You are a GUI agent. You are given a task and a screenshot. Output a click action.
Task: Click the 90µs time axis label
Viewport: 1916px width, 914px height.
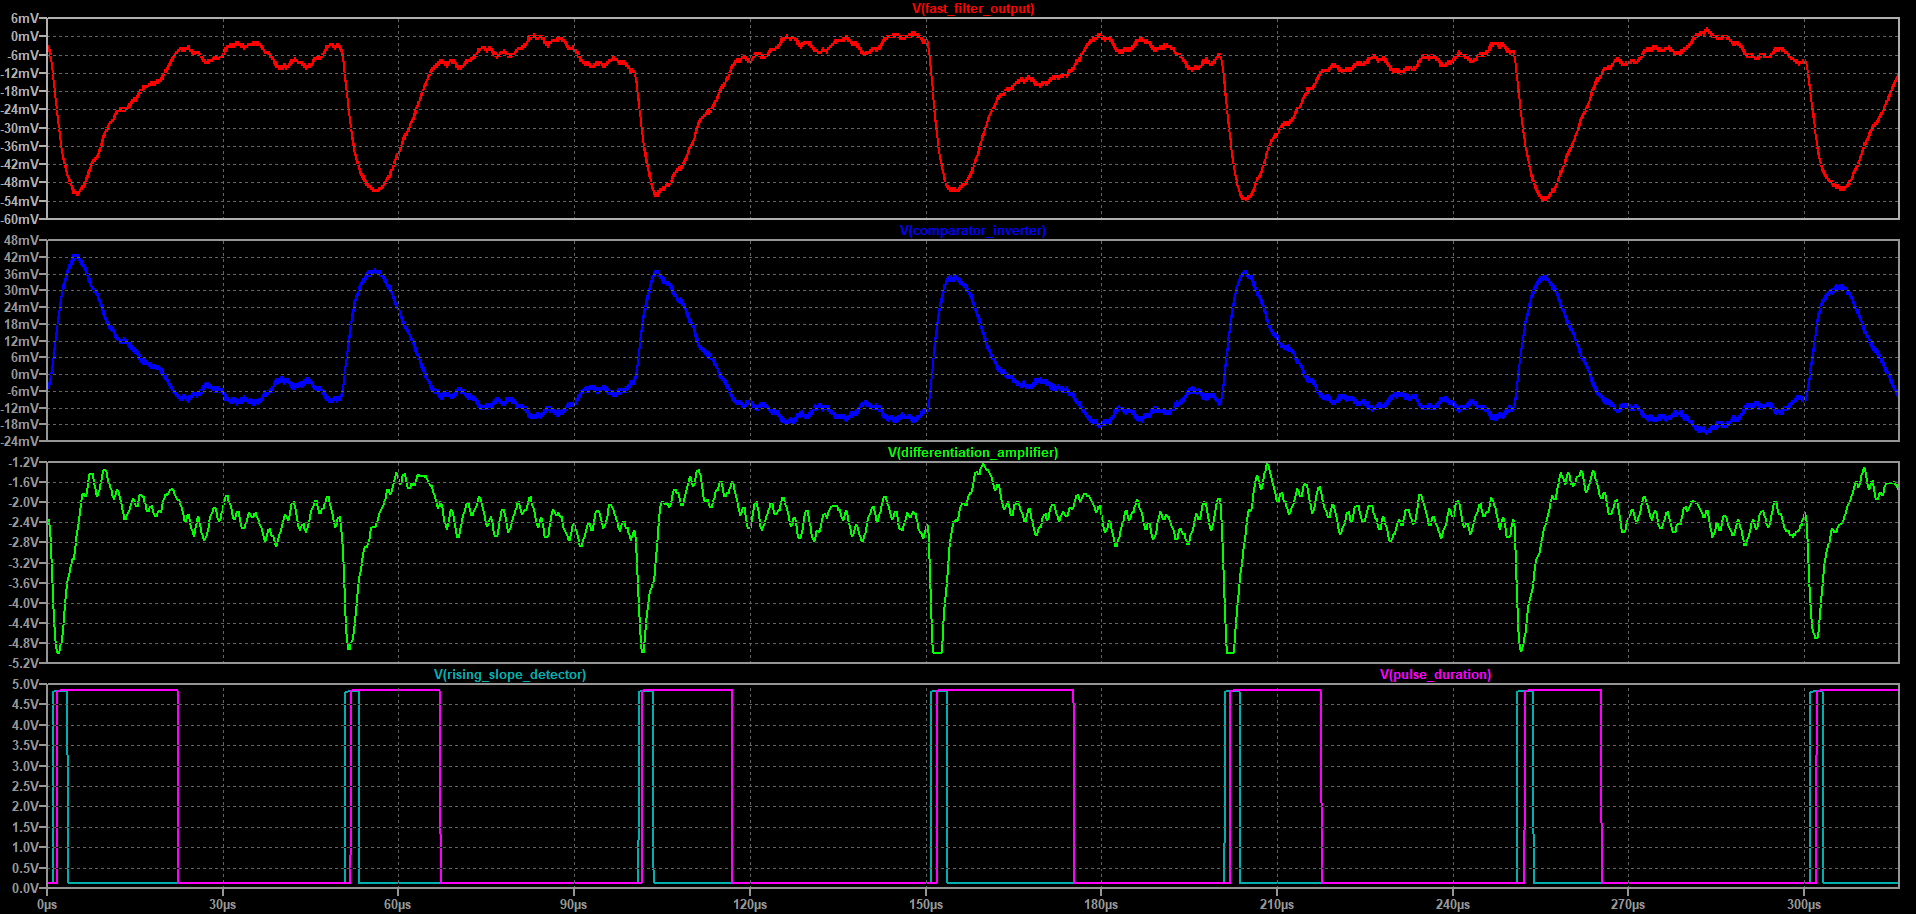pos(574,905)
